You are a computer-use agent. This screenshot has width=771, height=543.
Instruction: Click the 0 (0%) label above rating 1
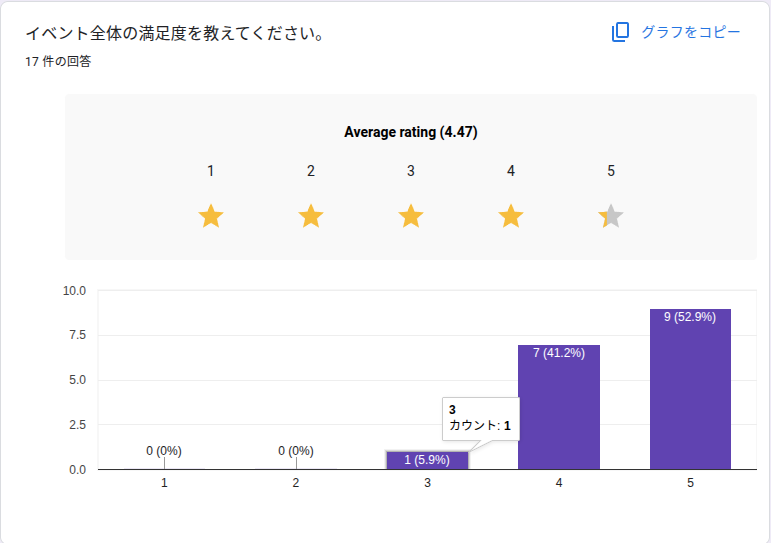coord(164,451)
